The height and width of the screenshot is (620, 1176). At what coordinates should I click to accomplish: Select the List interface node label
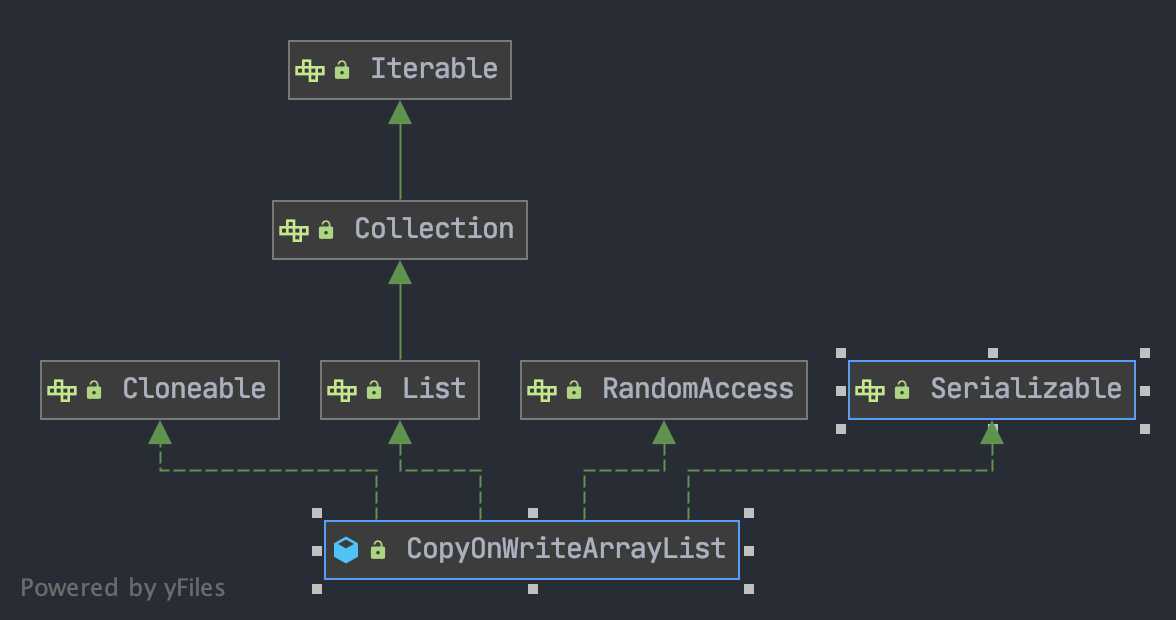434,389
